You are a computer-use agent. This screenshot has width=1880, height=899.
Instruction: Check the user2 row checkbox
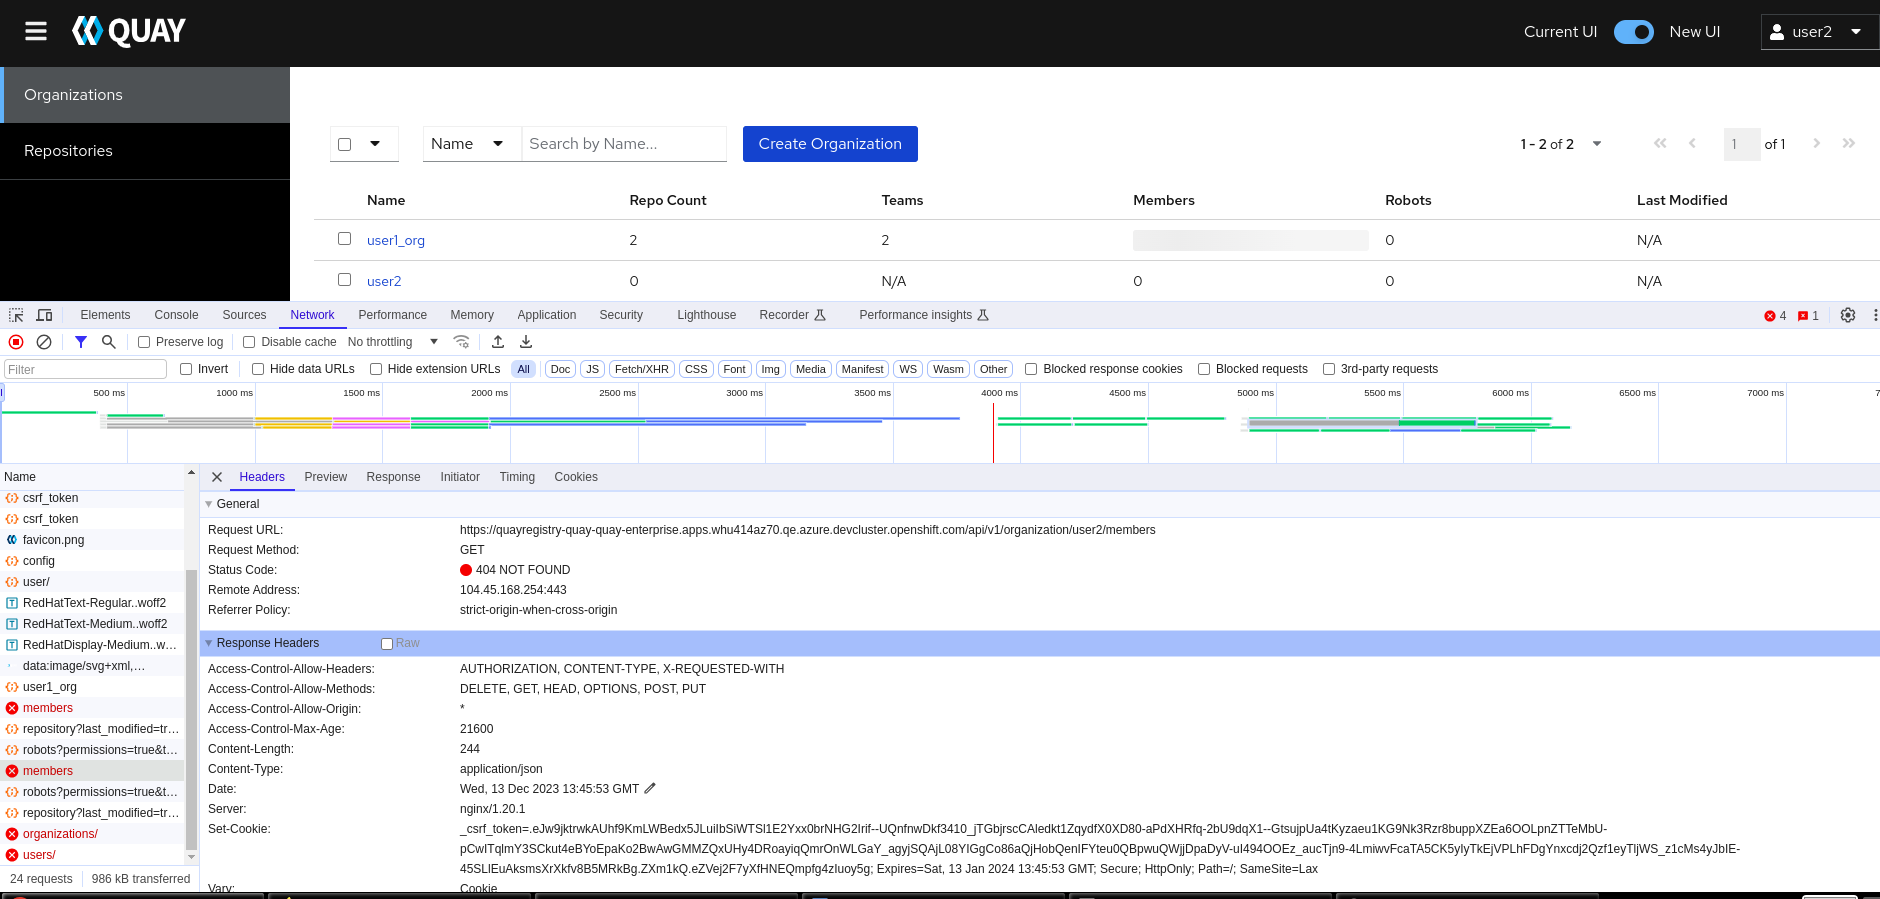(345, 280)
